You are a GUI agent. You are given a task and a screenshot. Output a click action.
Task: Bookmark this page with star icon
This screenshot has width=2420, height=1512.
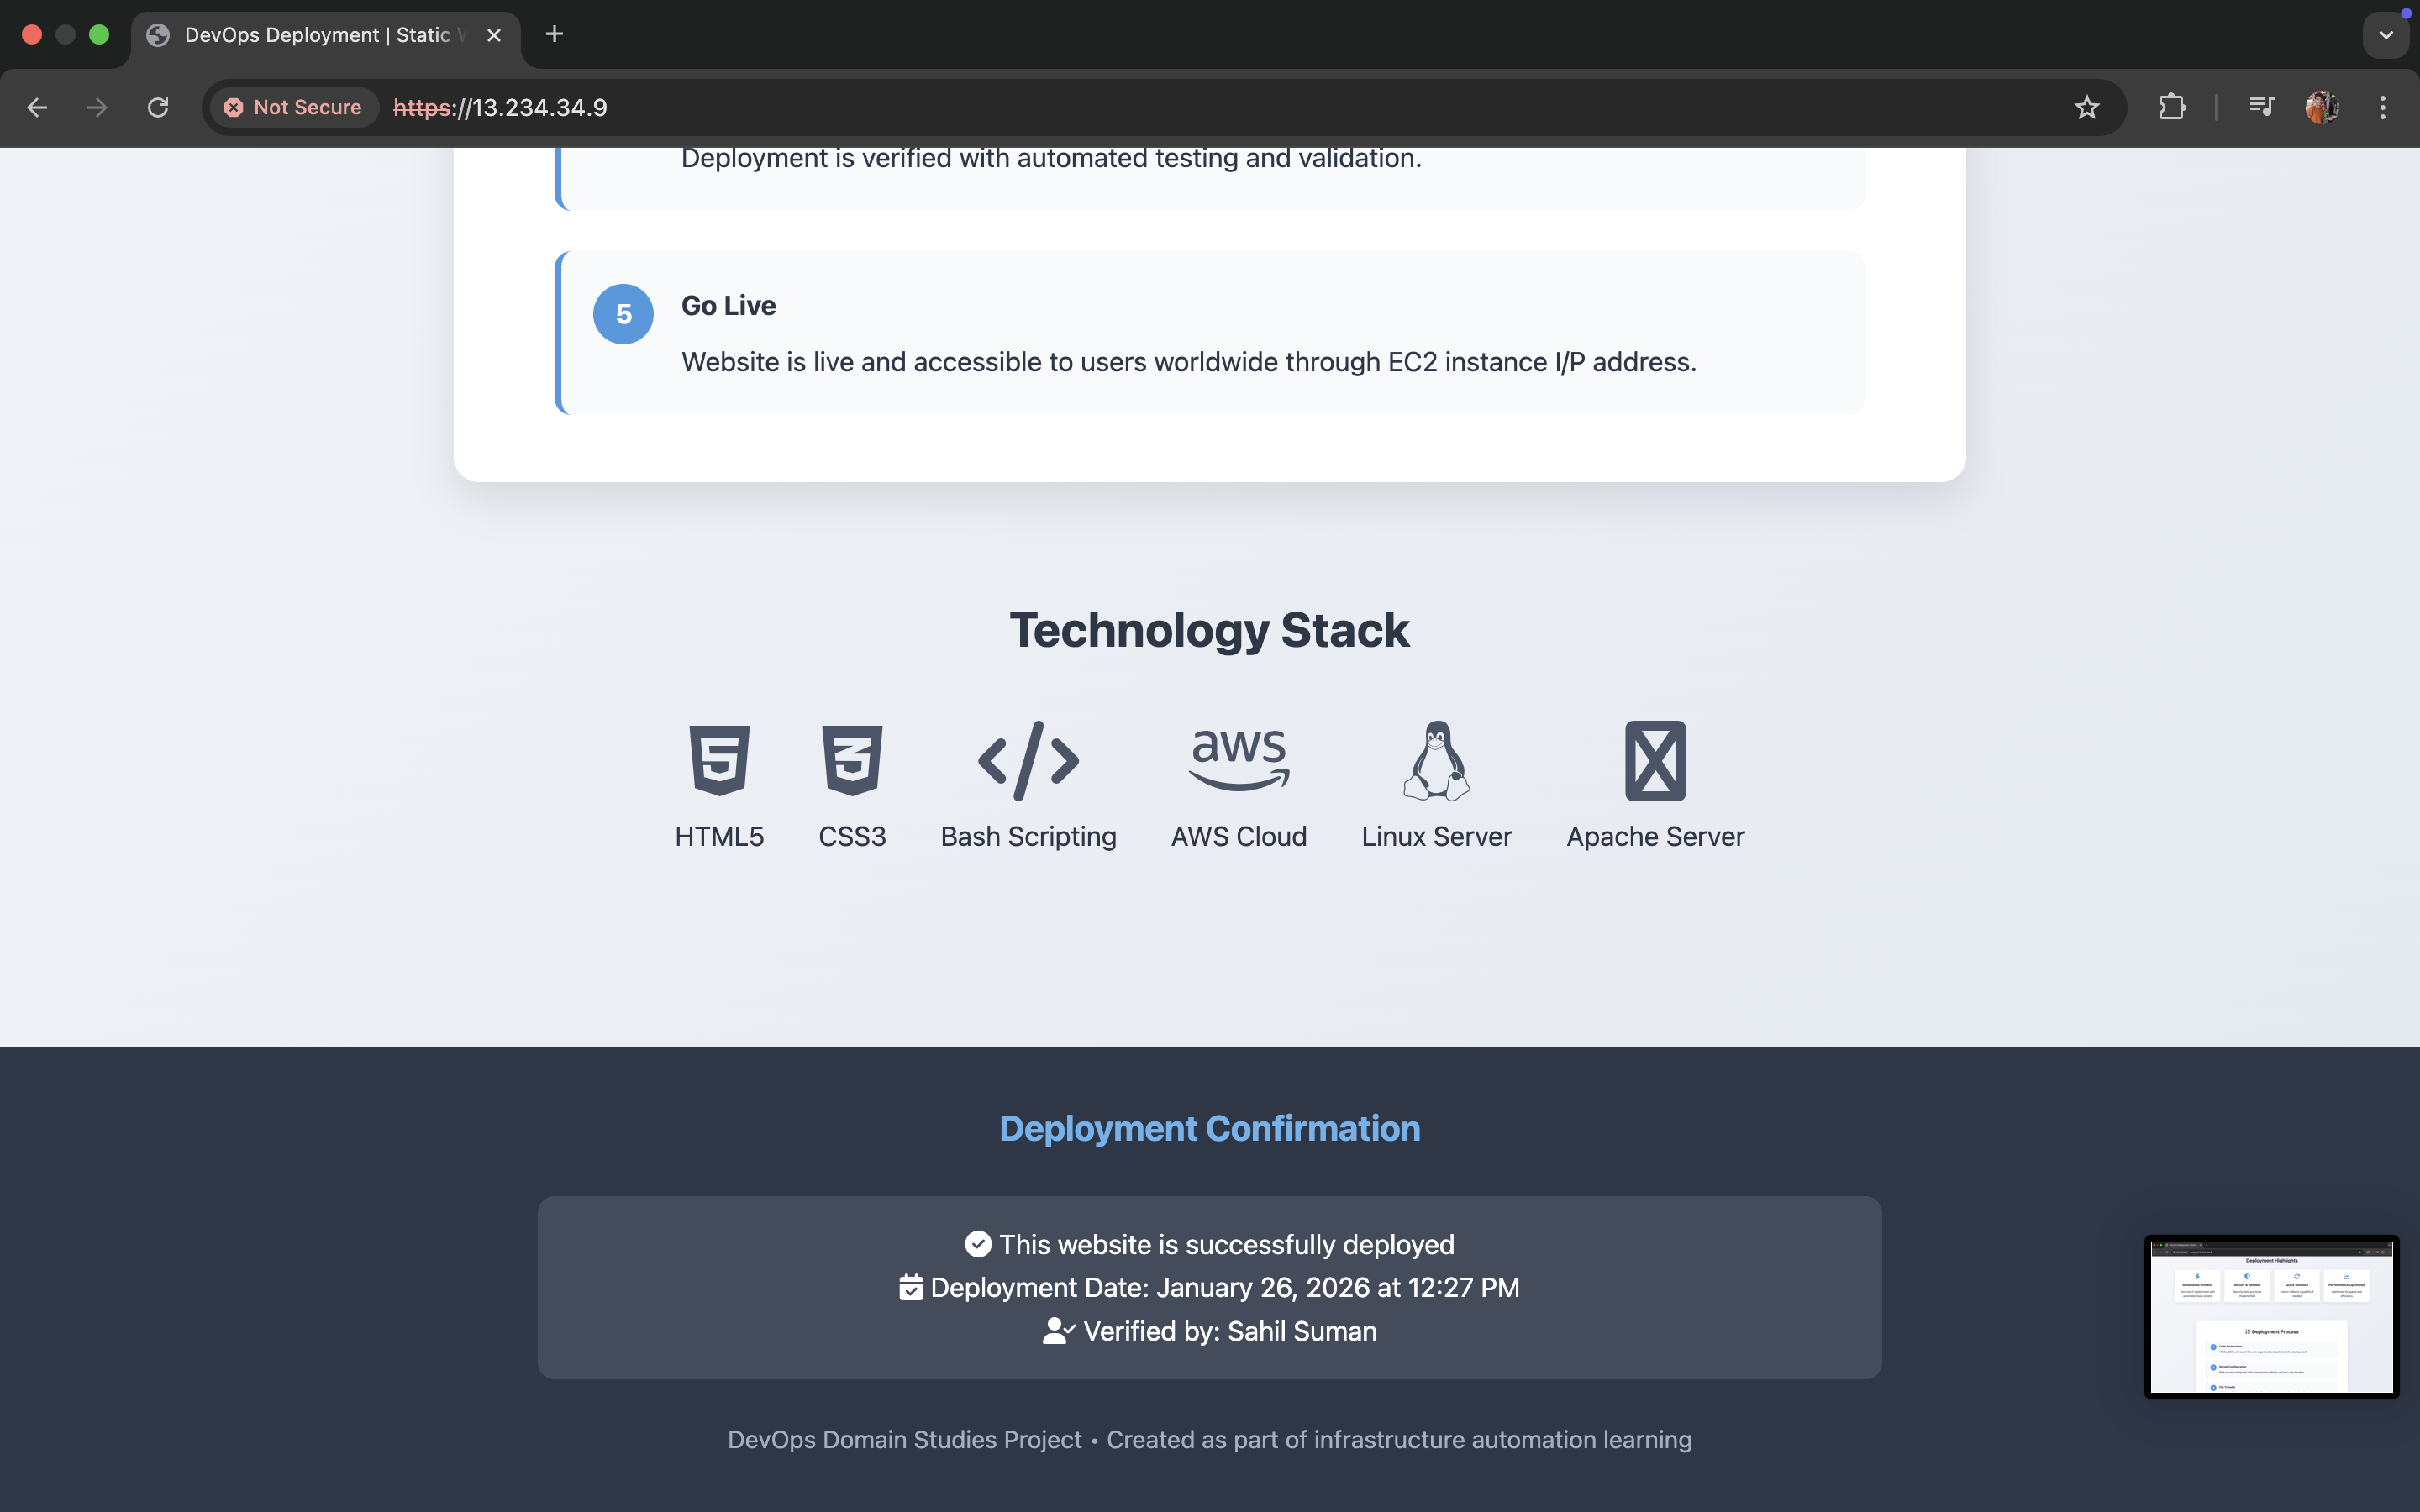2086,107
